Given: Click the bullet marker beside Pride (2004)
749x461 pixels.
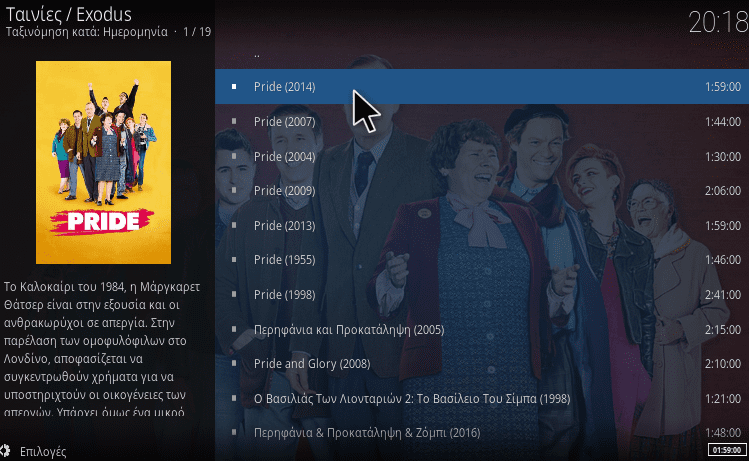Looking at the screenshot, I should [234, 156].
